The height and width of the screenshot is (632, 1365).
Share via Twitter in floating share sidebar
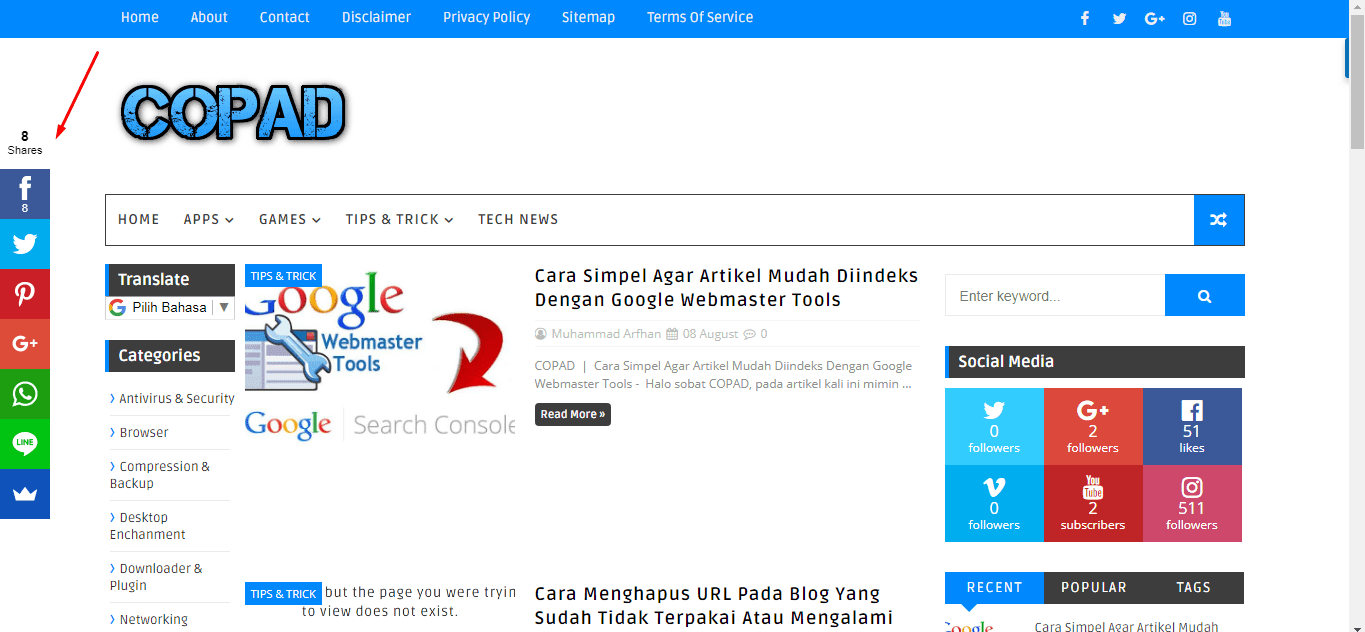click(x=25, y=244)
